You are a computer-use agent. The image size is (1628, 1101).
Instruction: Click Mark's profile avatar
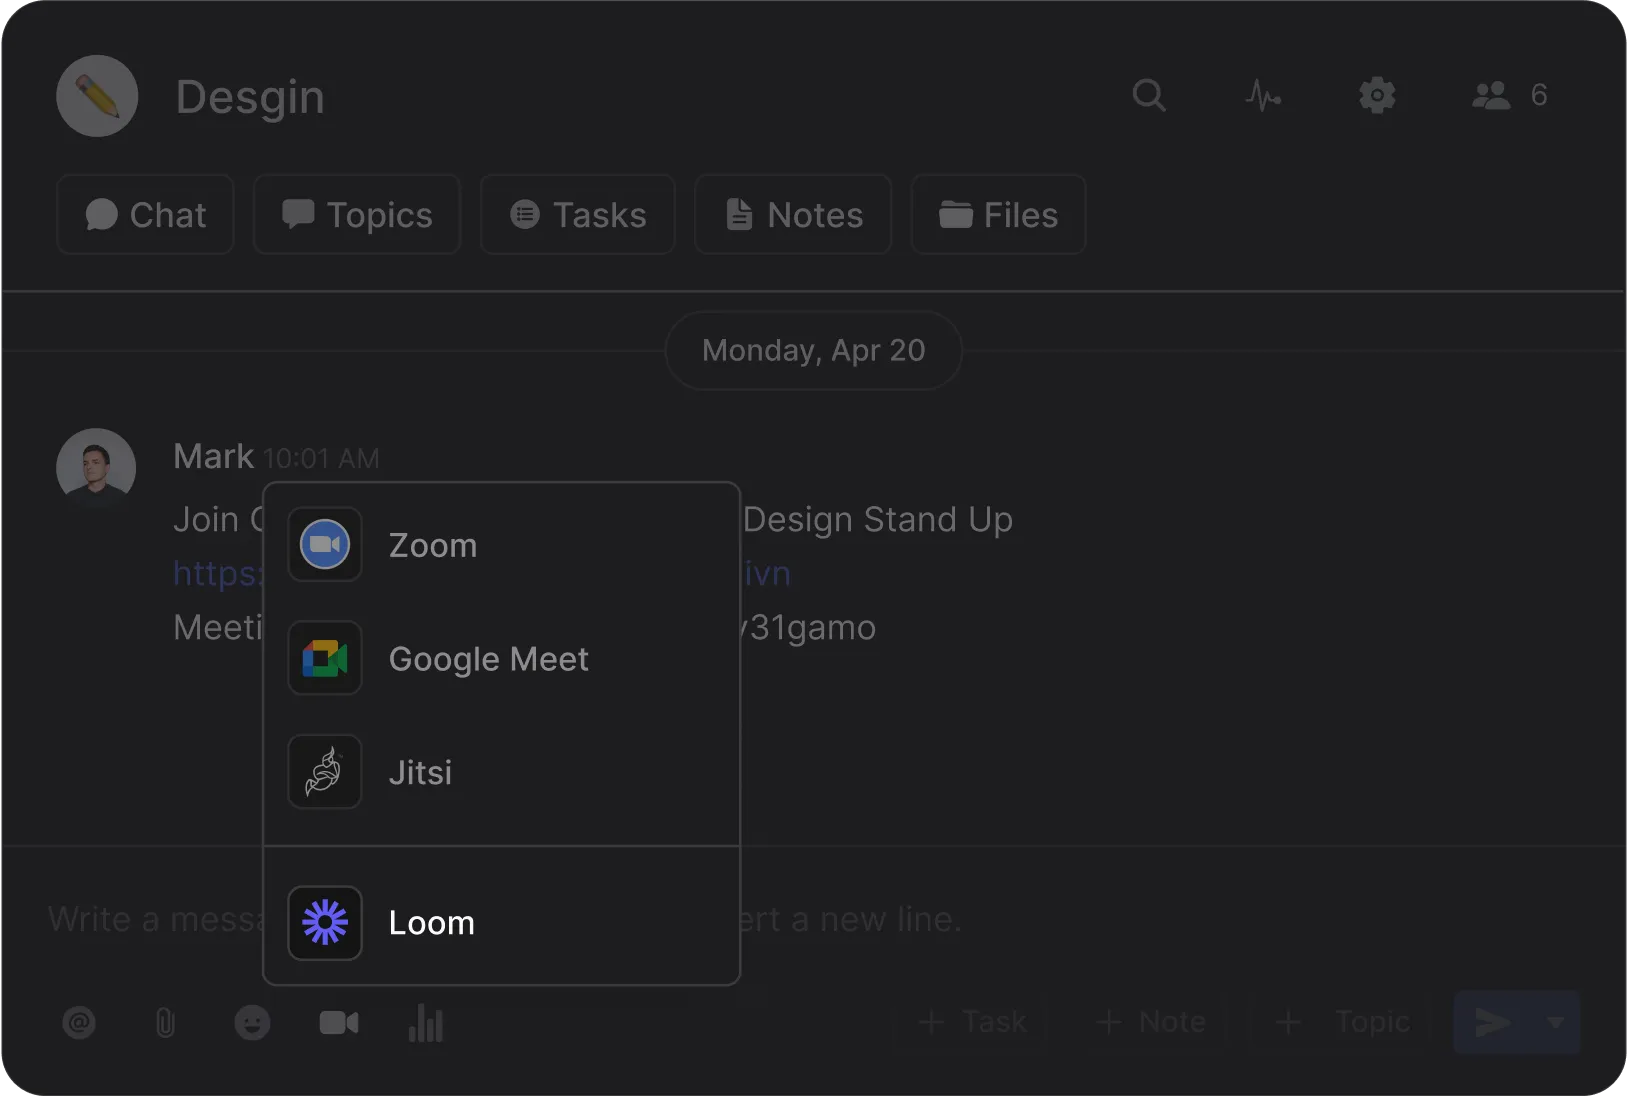coord(96,469)
